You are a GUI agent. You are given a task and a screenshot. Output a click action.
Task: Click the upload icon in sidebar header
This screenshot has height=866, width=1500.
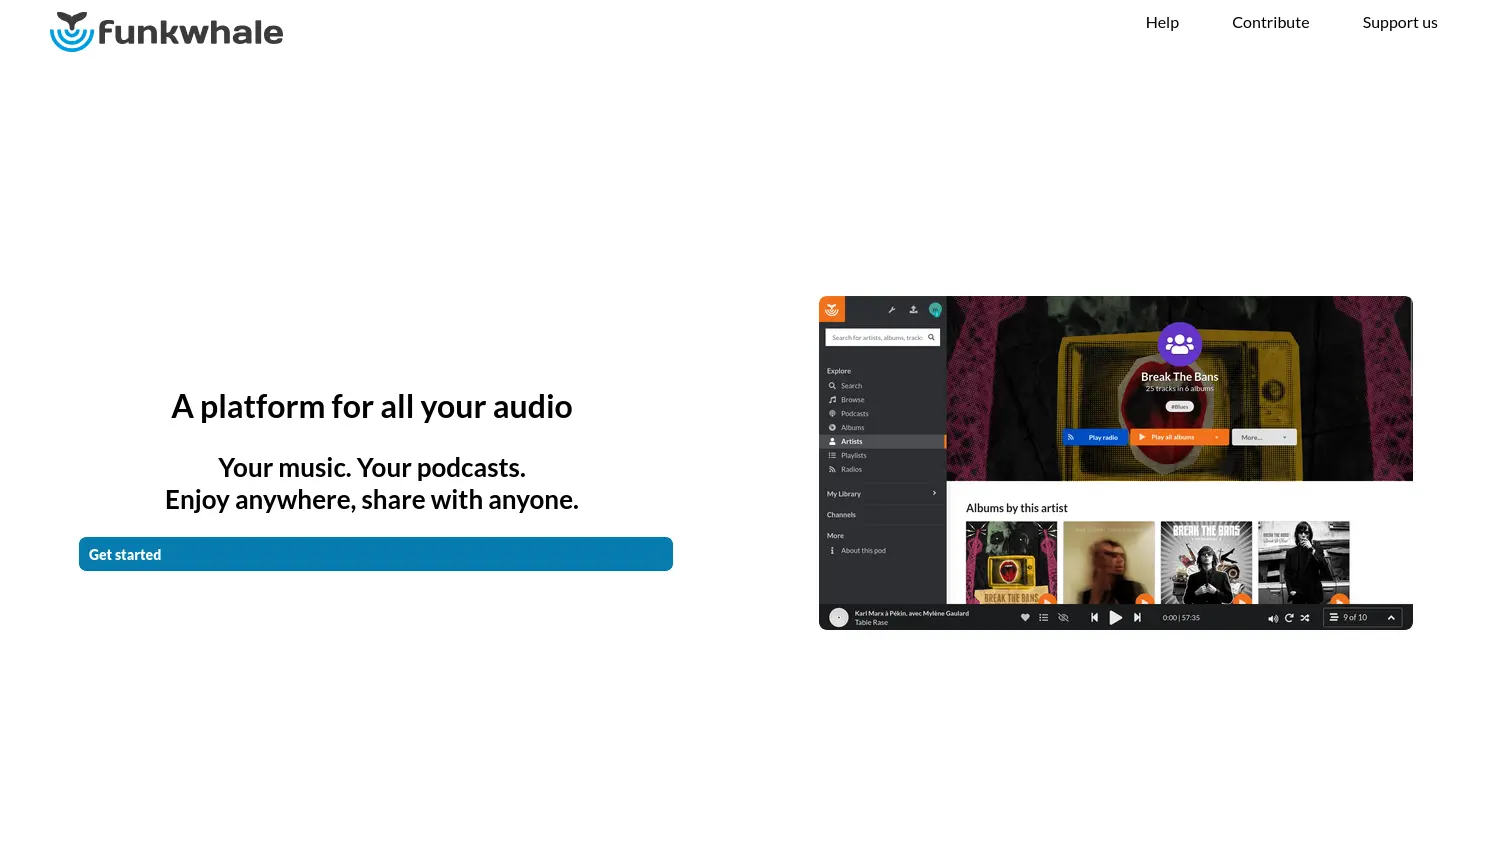click(x=913, y=310)
